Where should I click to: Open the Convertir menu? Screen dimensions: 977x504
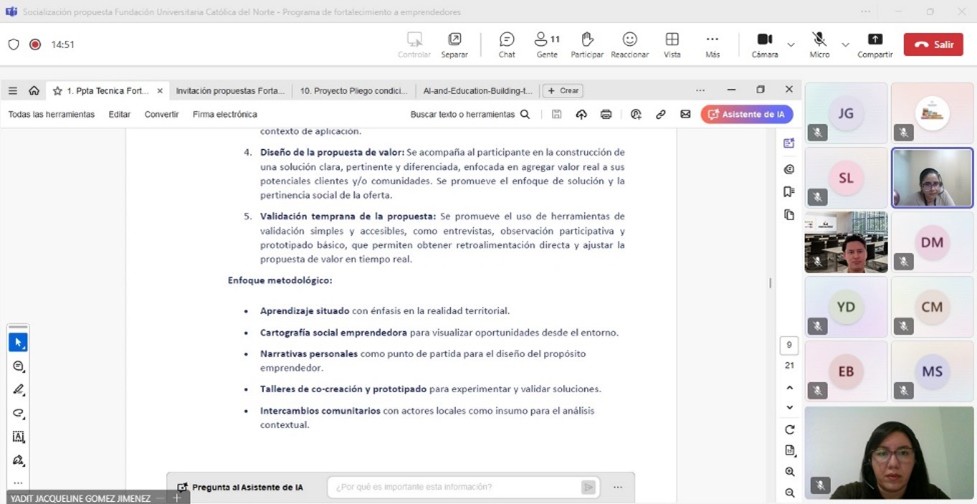(x=161, y=115)
